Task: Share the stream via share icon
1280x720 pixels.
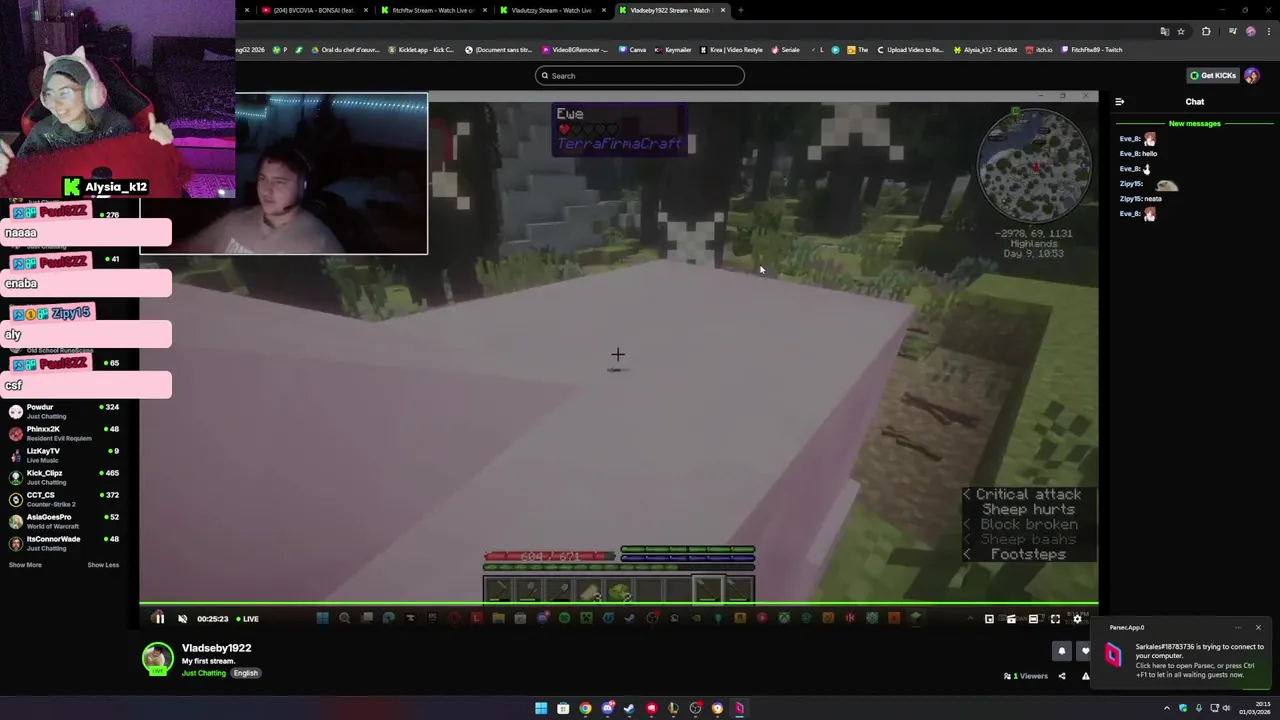Action: pyautogui.click(x=1062, y=676)
